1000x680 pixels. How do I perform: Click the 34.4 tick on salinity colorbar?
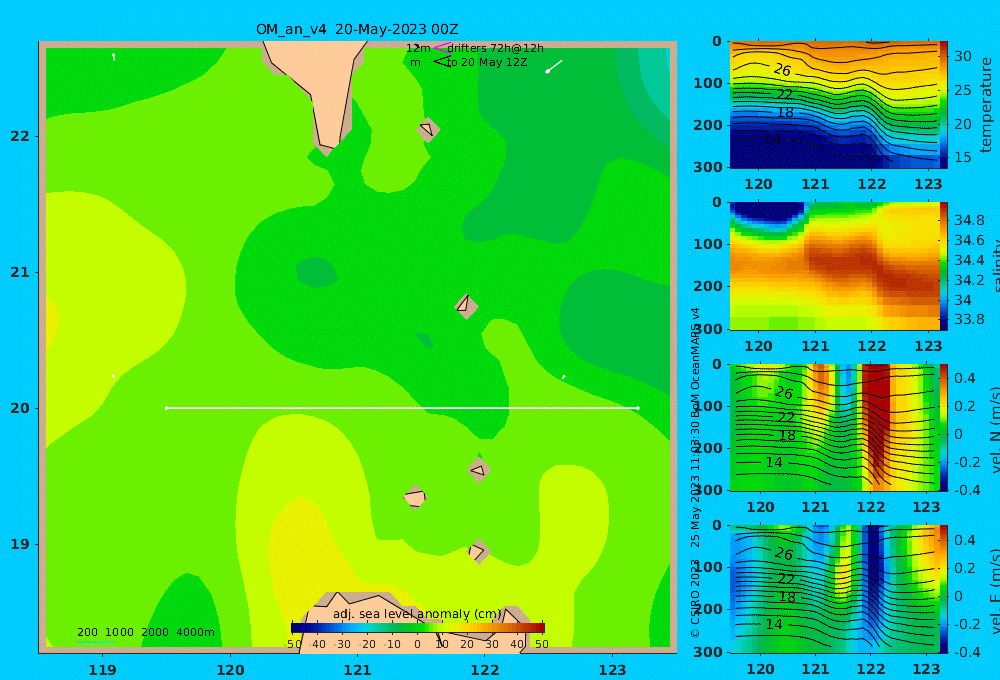click(969, 260)
